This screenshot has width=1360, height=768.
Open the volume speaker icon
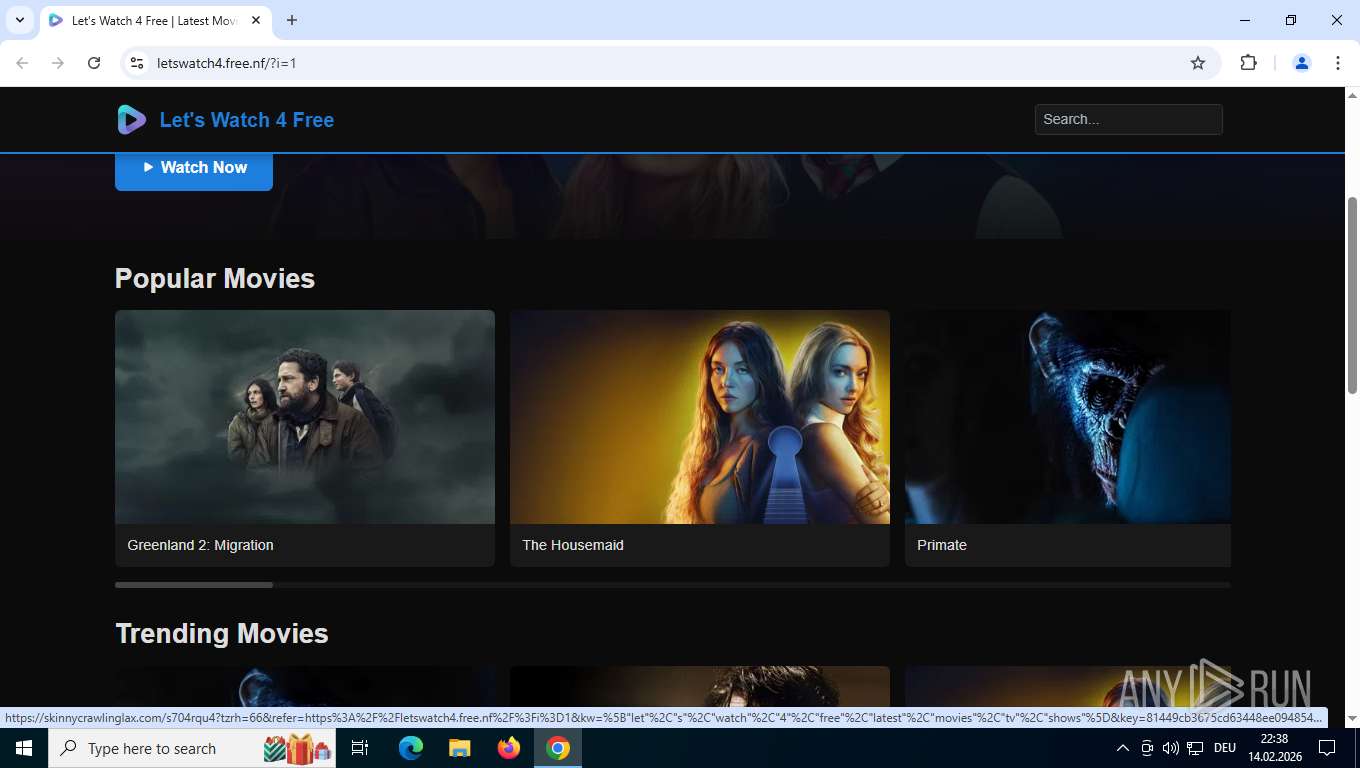(1171, 748)
